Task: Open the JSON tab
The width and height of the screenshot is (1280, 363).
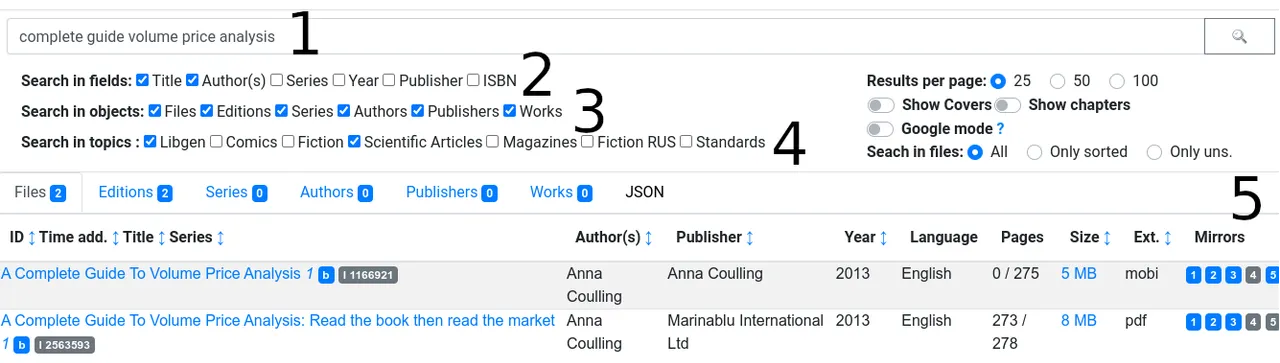Action: pos(644,192)
